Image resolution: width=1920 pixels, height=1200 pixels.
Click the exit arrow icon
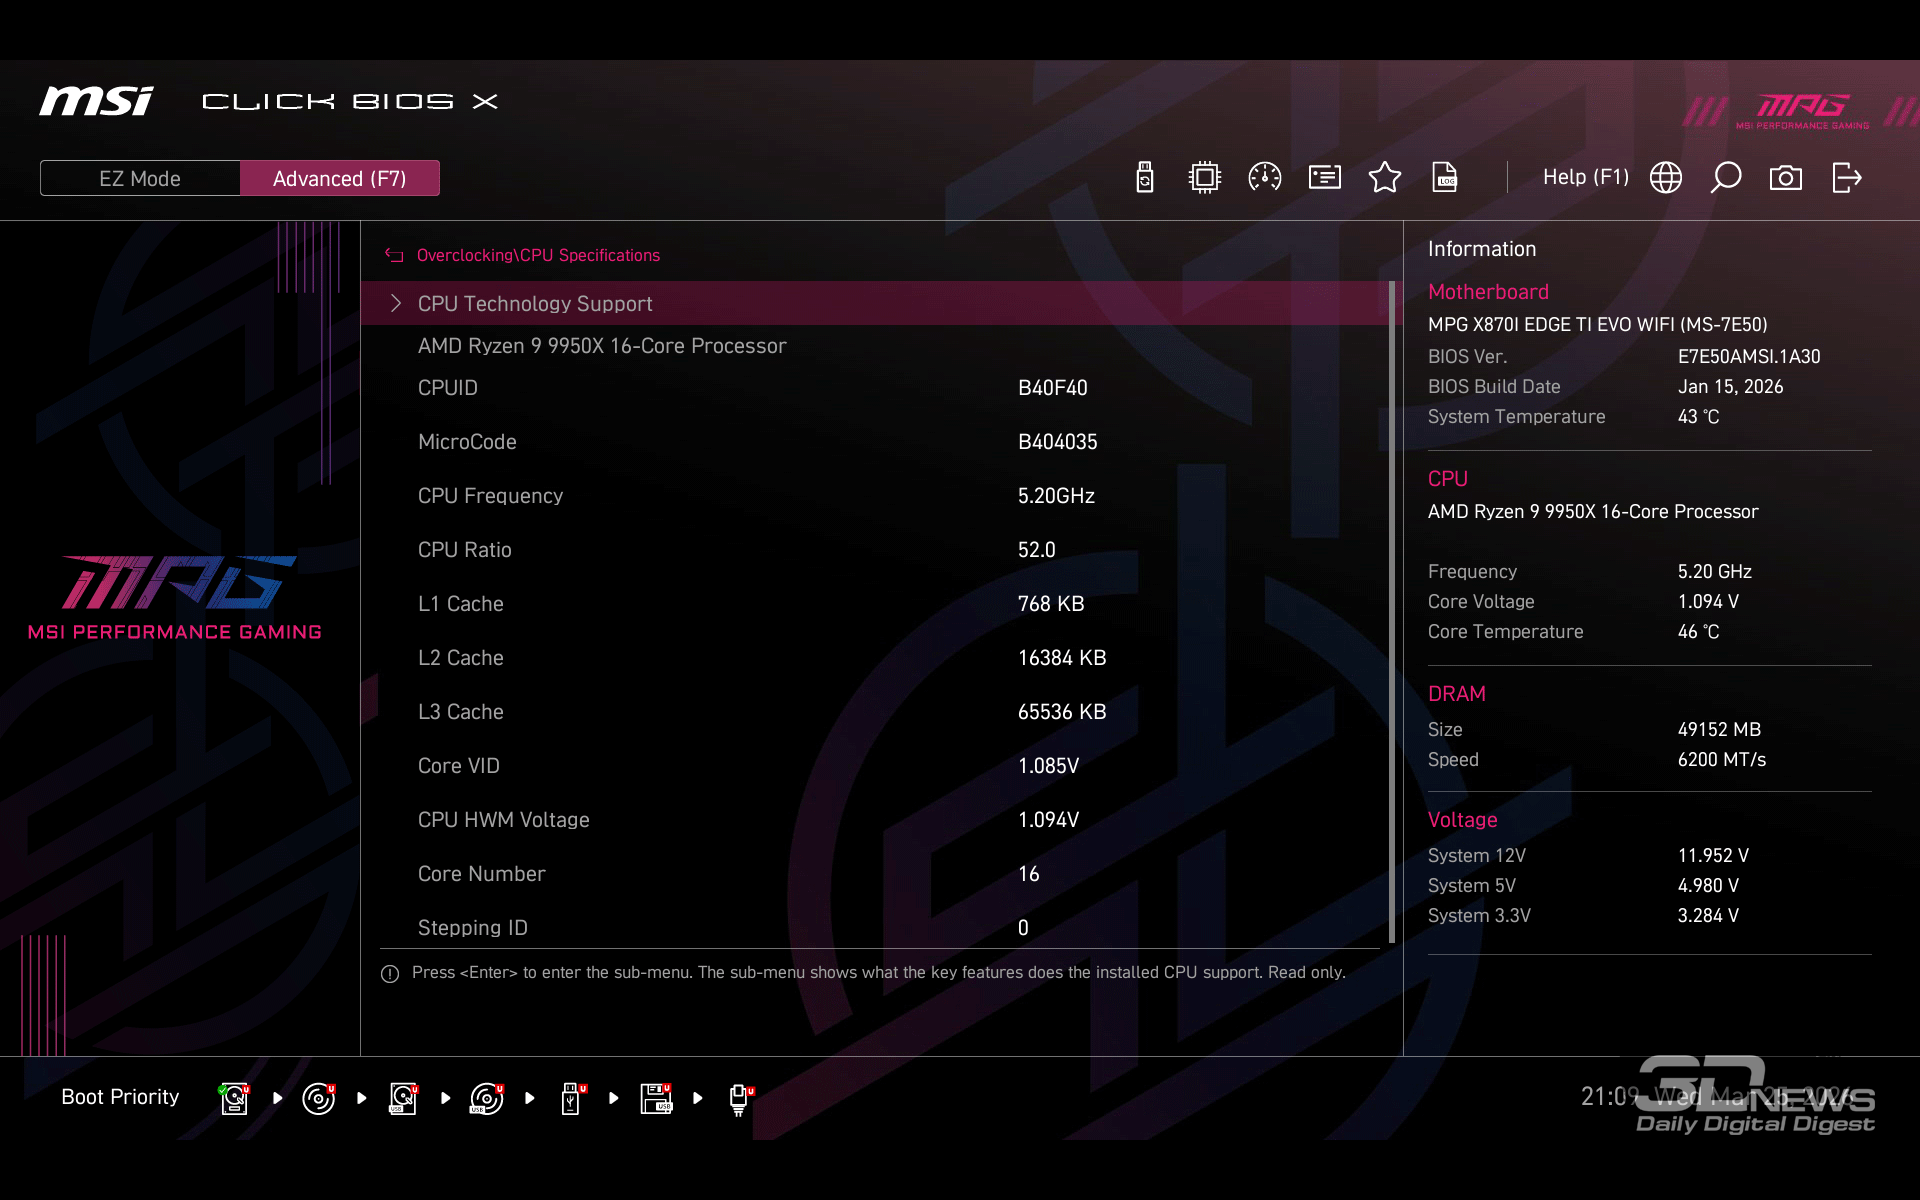(x=1846, y=178)
